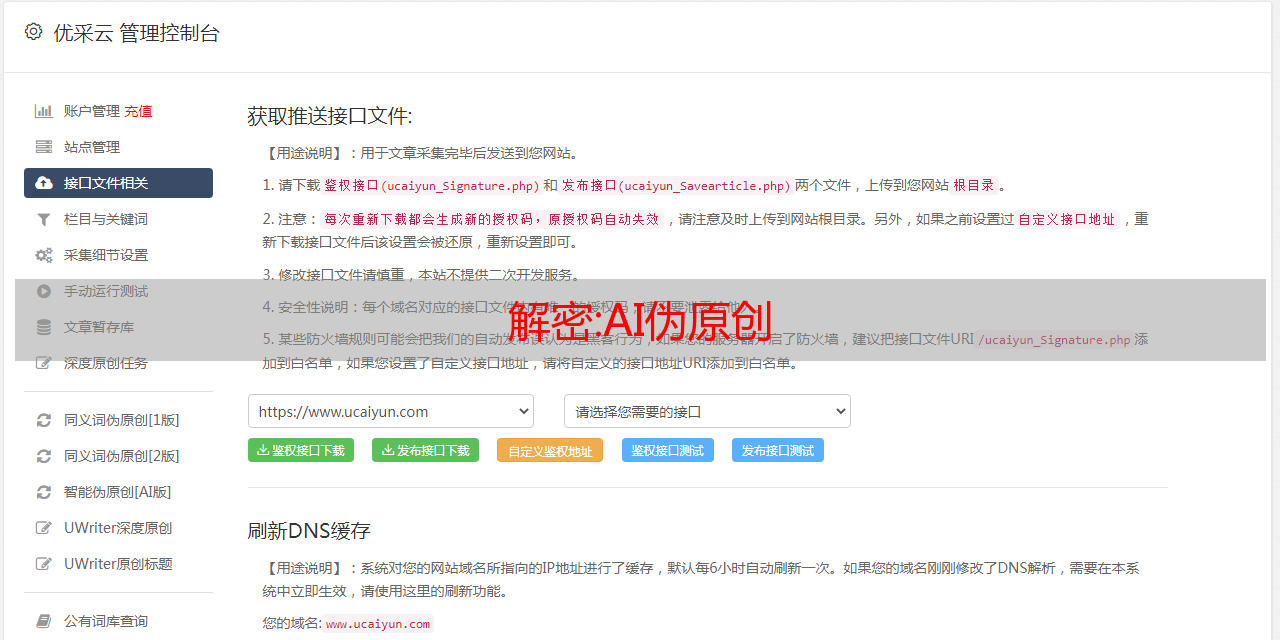Click the red 充值 link
Image resolution: width=1280 pixels, height=640 pixels.
[x=138, y=111]
